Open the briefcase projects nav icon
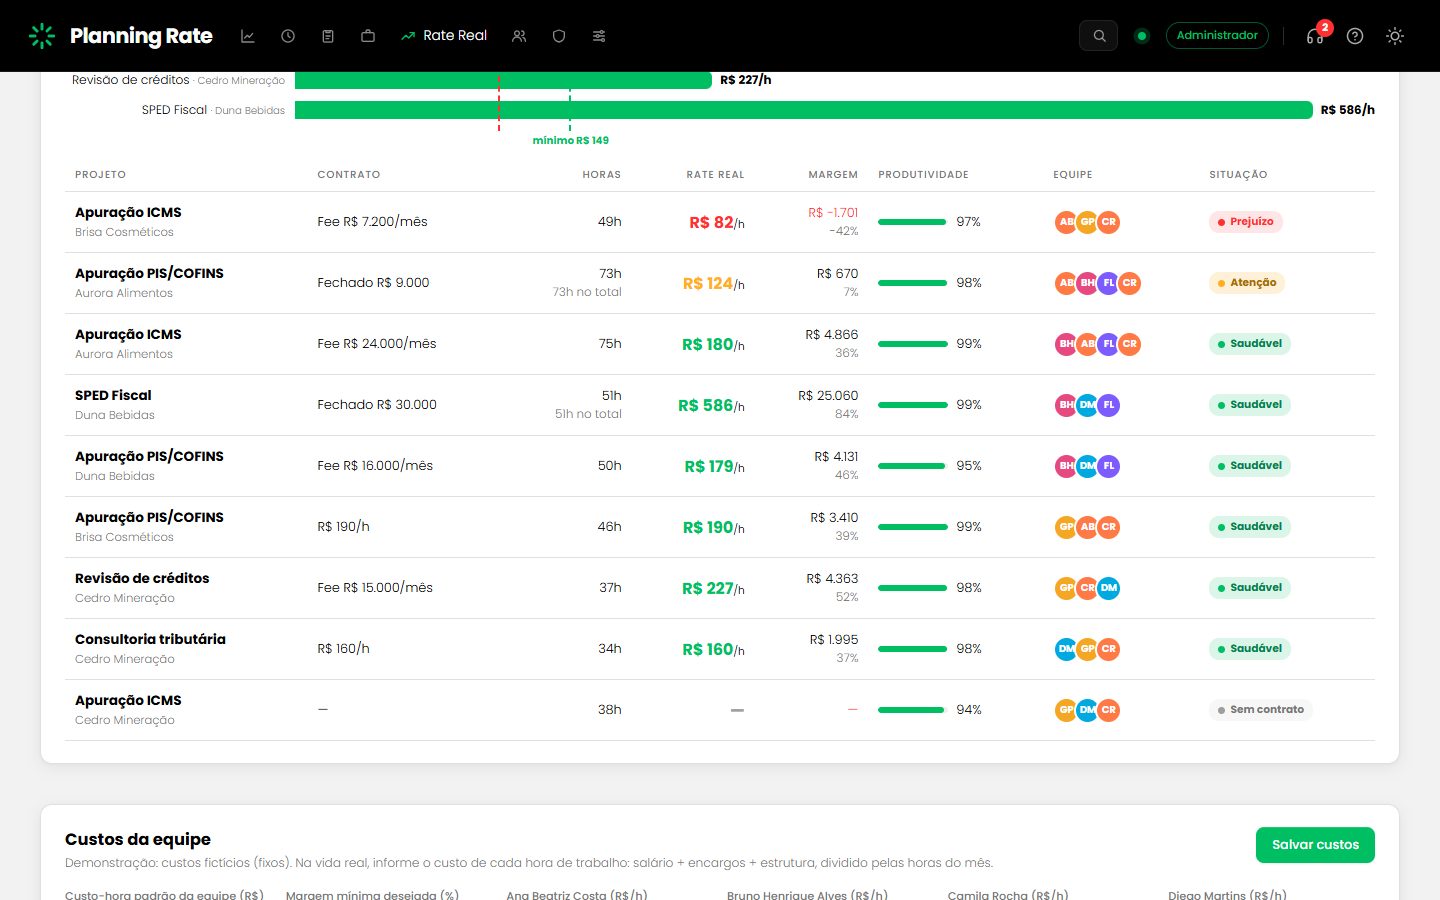 click(368, 36)
